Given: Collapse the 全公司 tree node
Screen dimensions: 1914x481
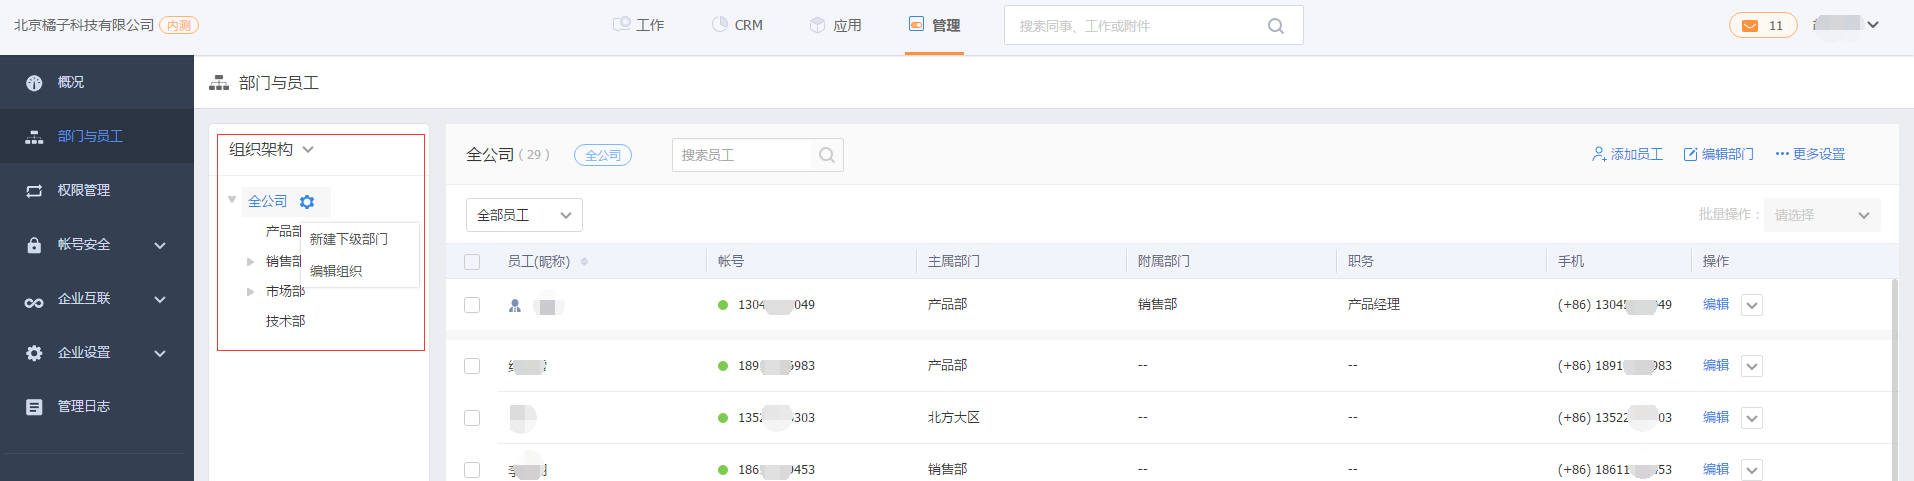Looking at the screenshot, I should coord(232,200).
